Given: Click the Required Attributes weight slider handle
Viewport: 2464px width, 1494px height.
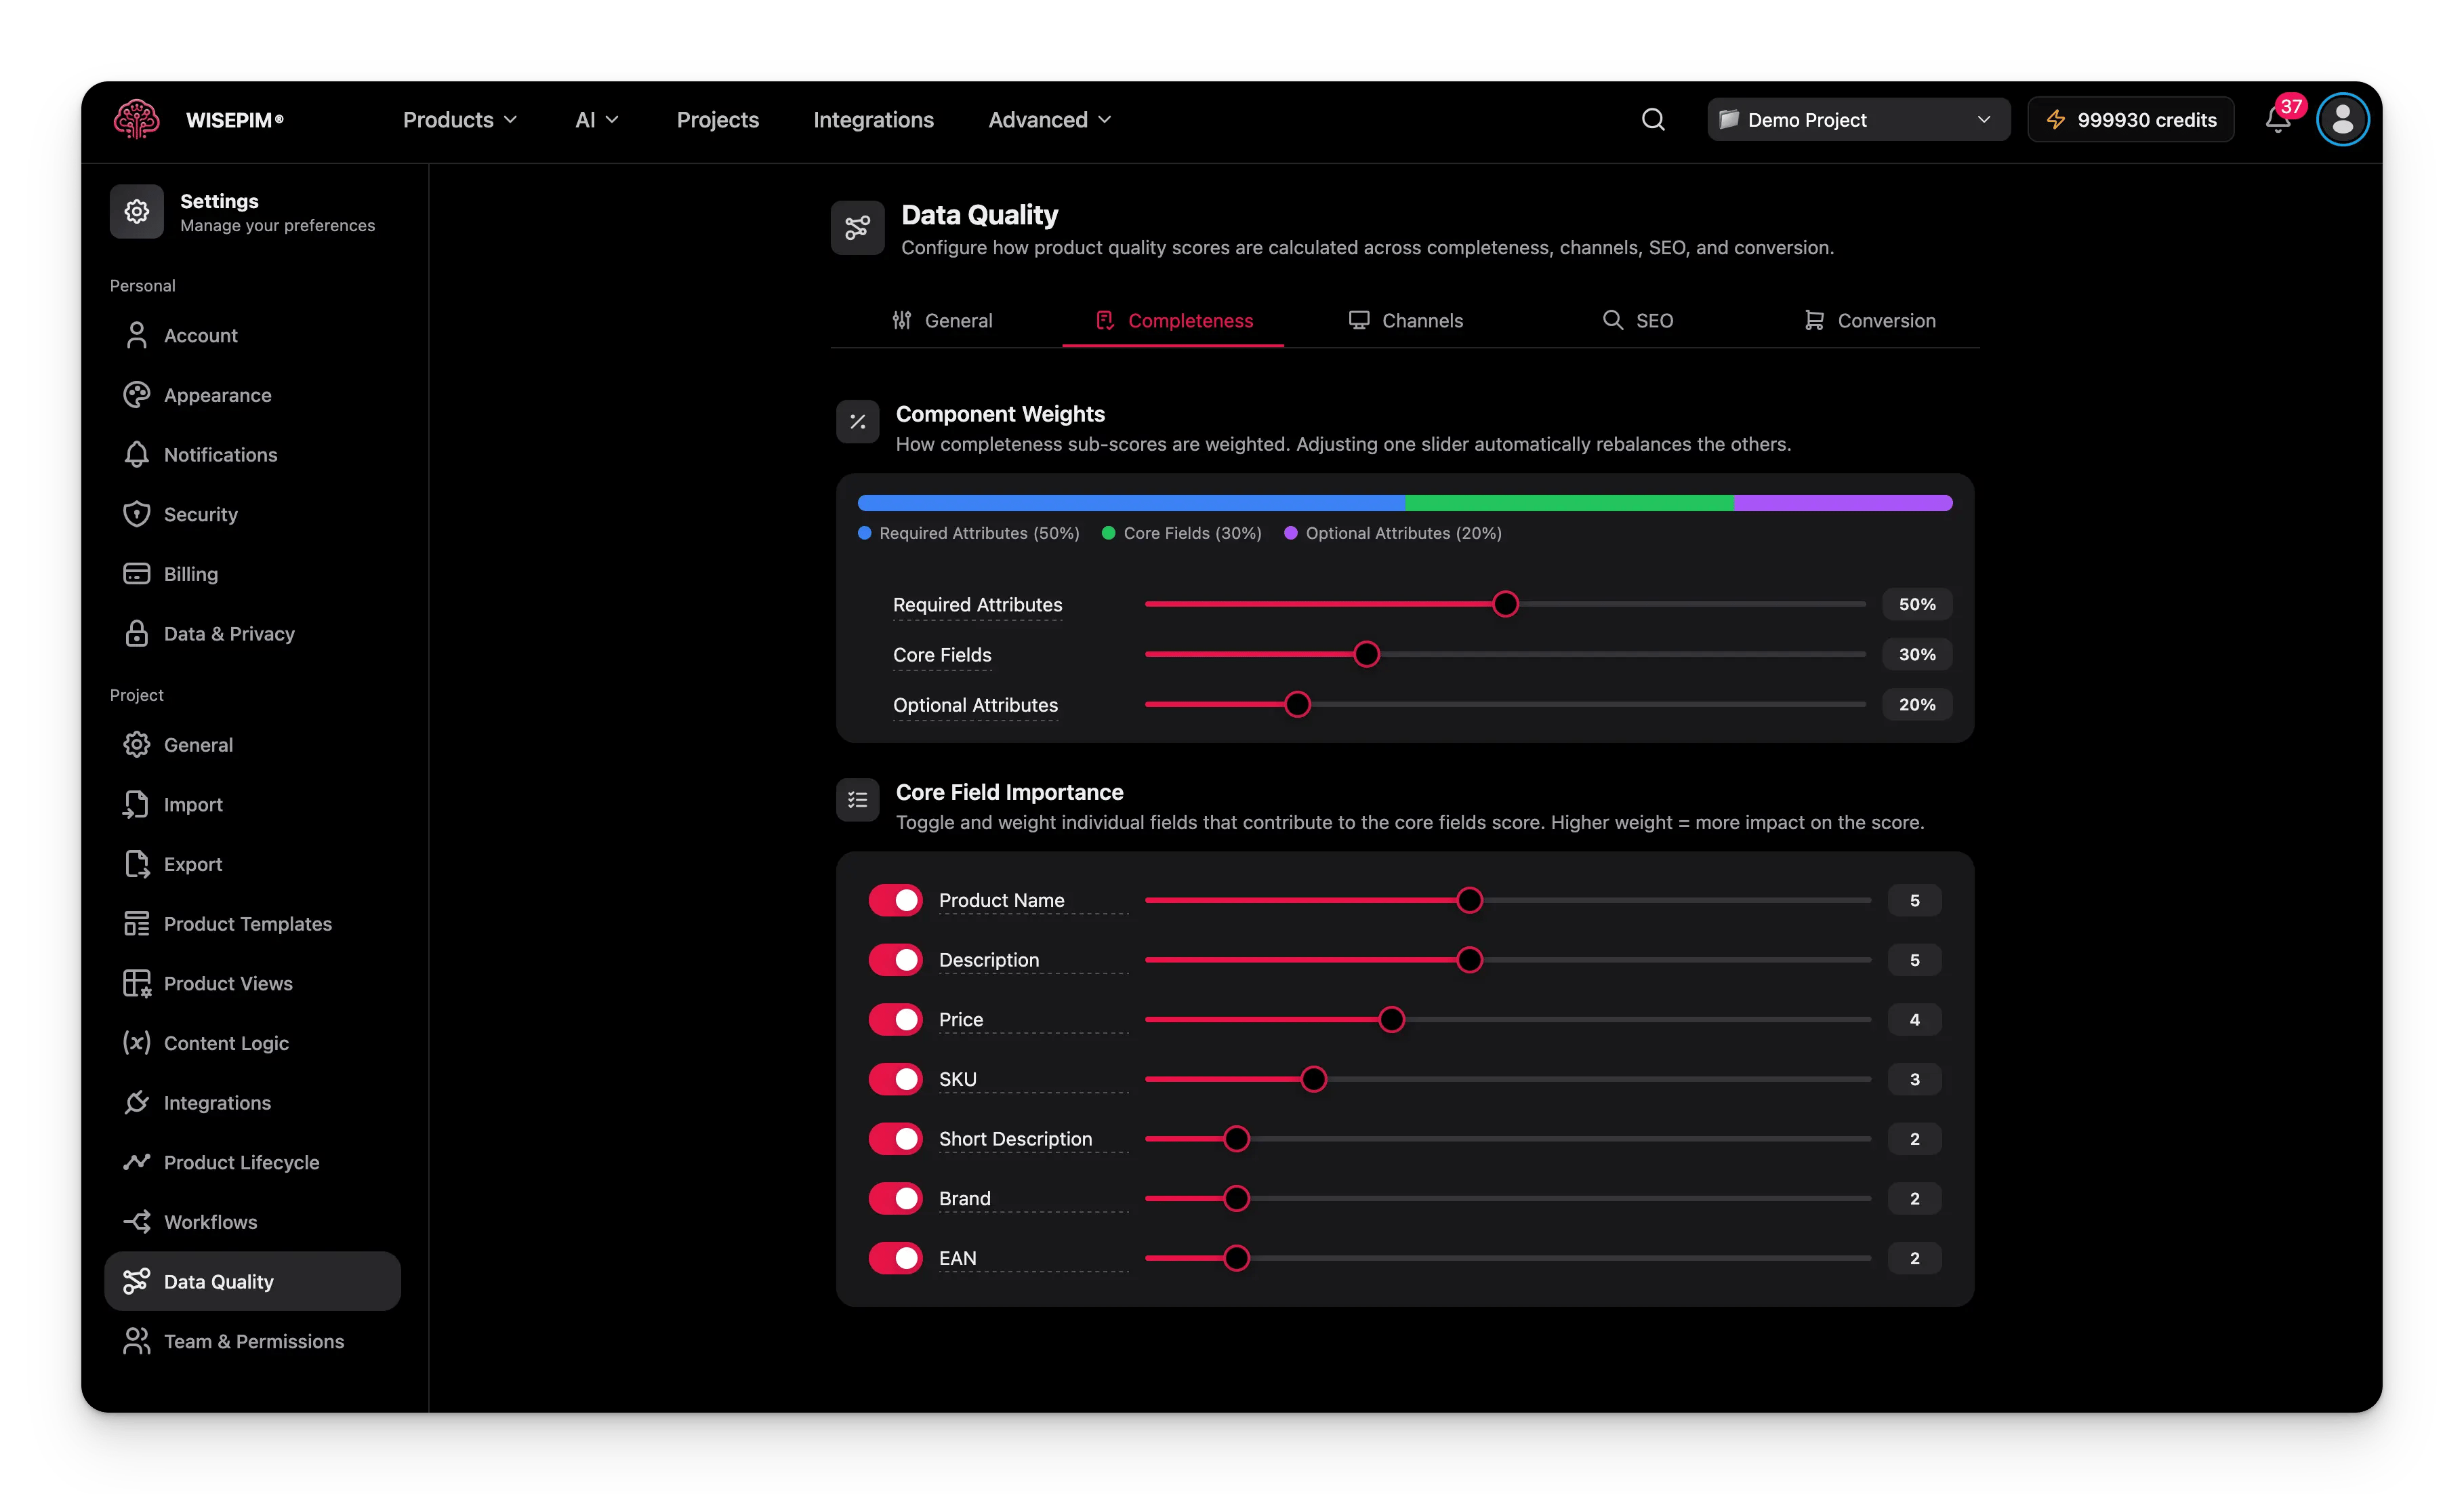Looking at the screenshot, I should point(1505,604).
